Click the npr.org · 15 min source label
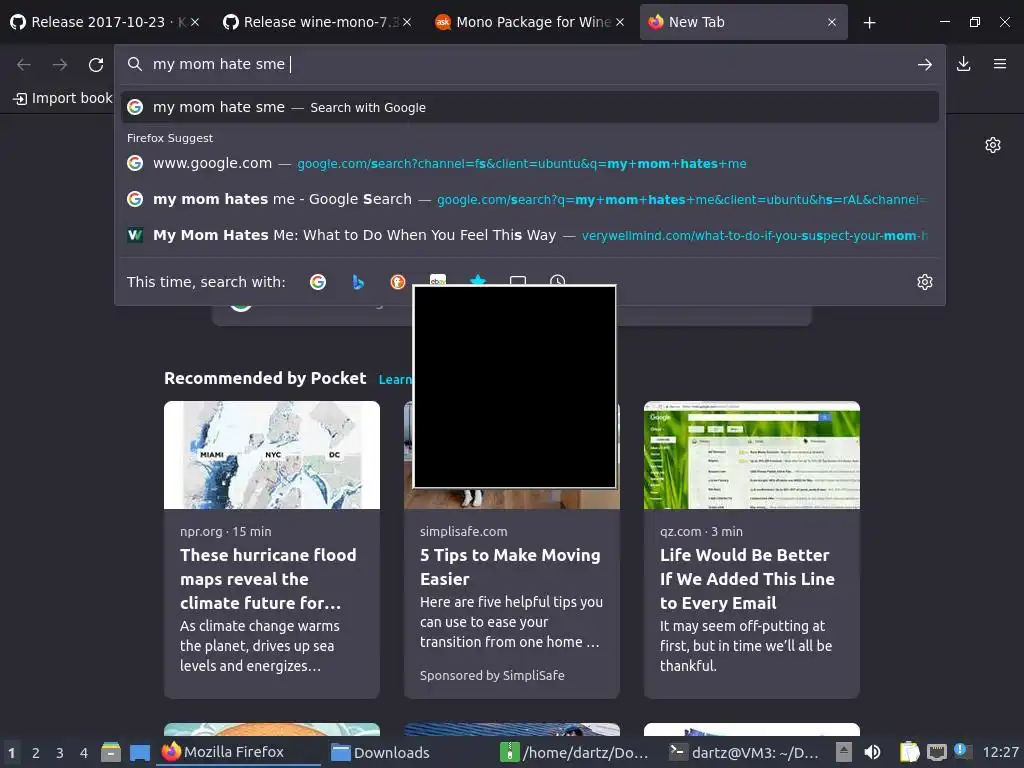This screenshot has width=1024, height=768. tap(226, 532)
